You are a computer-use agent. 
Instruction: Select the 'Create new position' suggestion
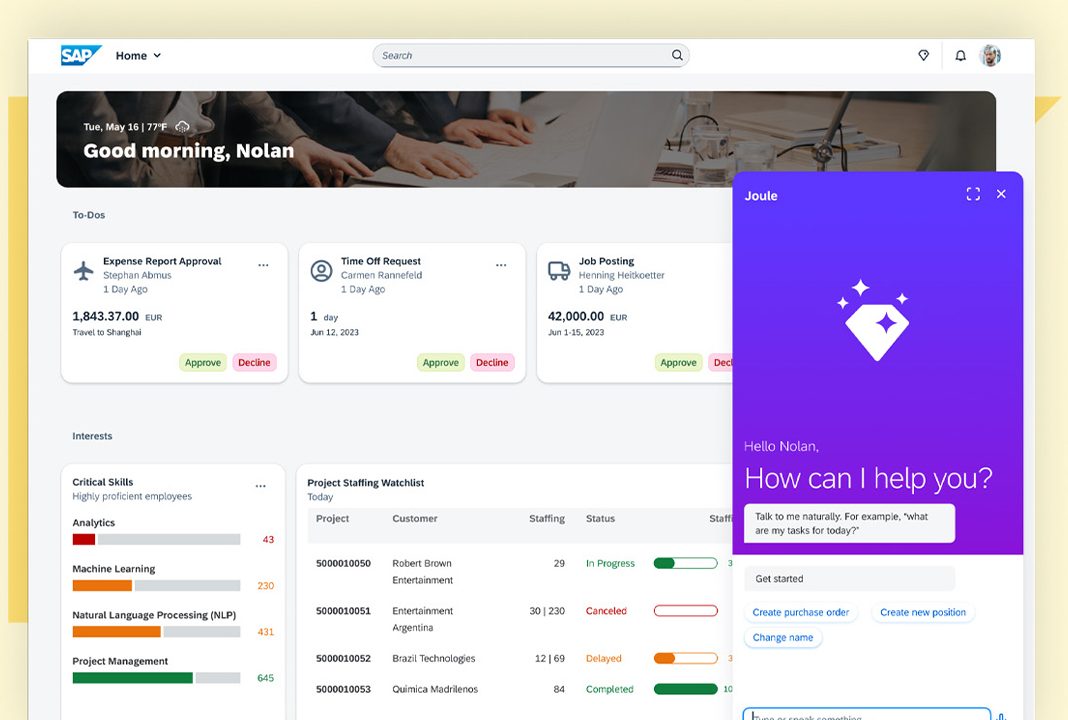coord(923,612)
